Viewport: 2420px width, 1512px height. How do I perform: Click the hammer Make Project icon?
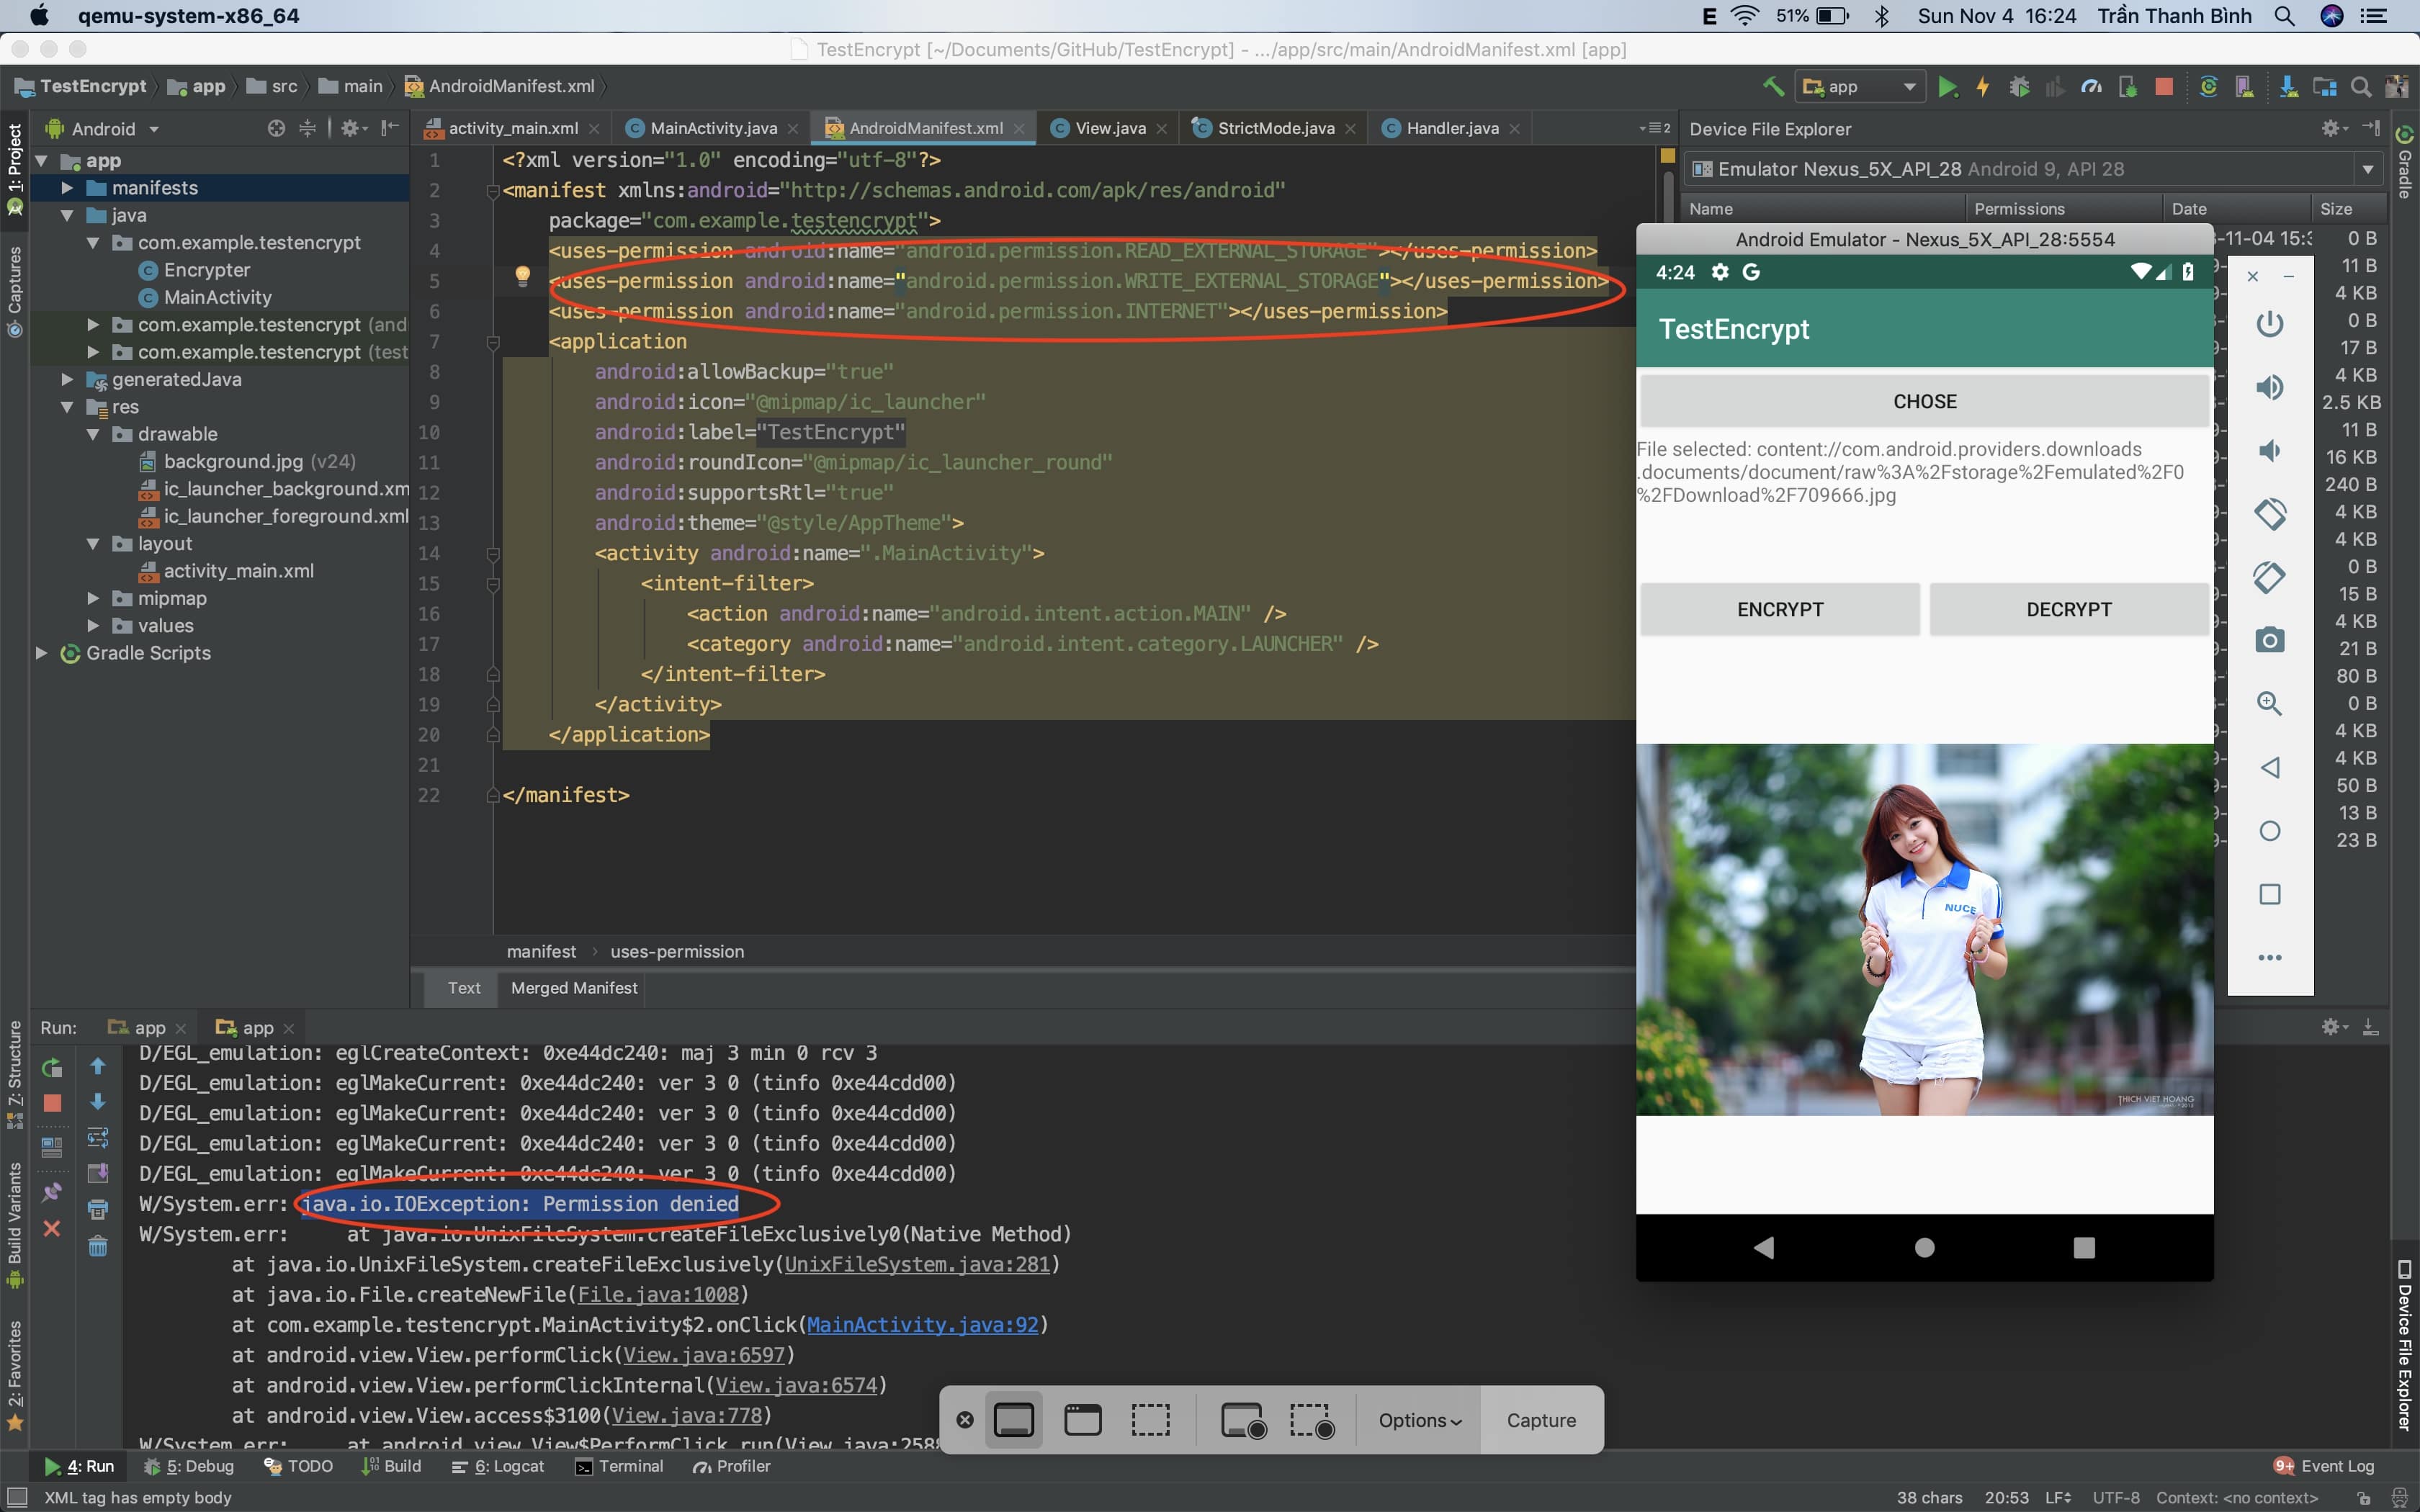point(1773,87)
